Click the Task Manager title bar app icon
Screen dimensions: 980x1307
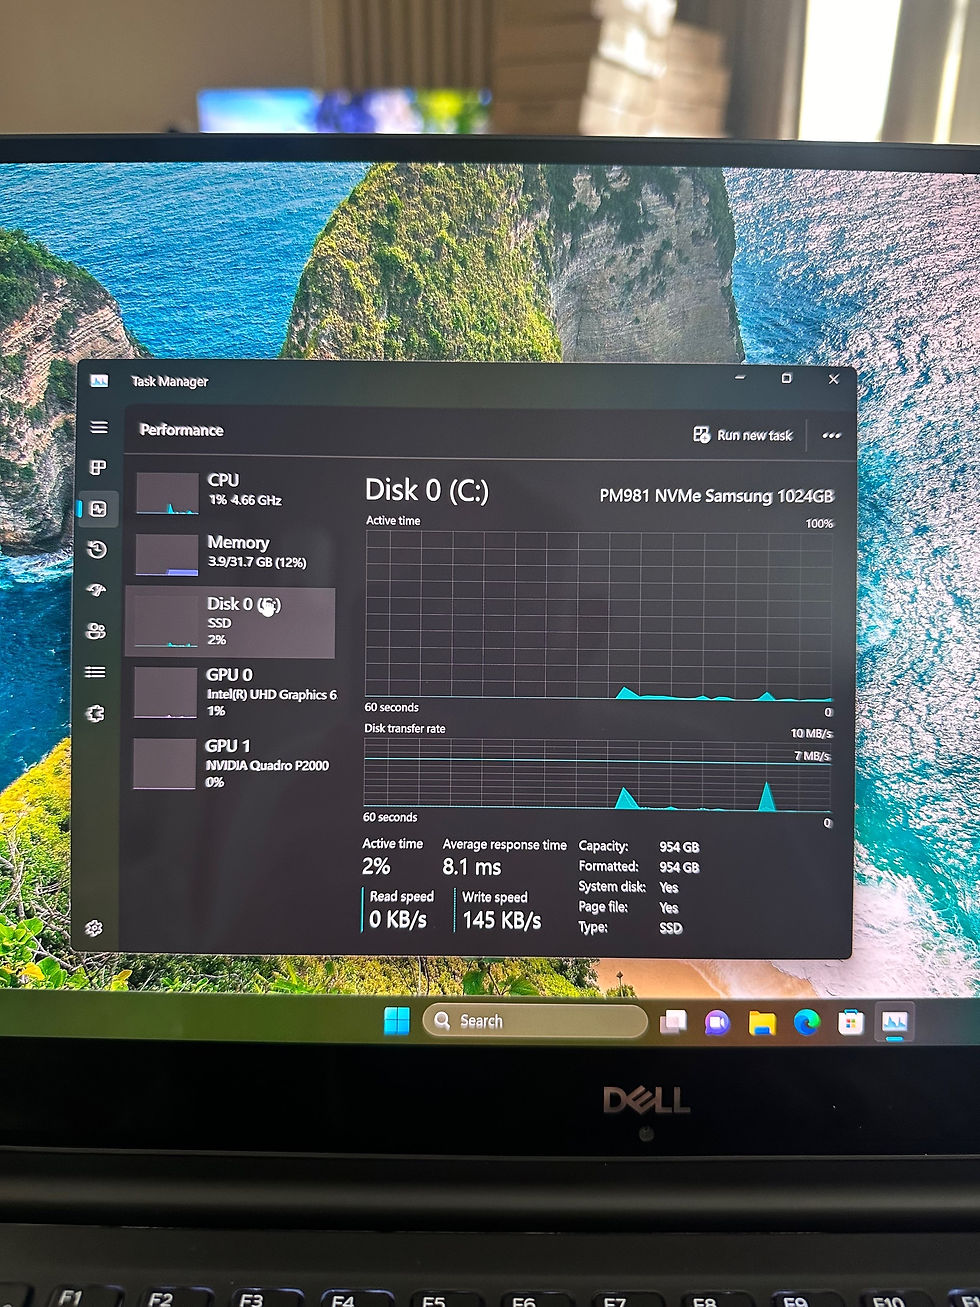tap(99, 381)
